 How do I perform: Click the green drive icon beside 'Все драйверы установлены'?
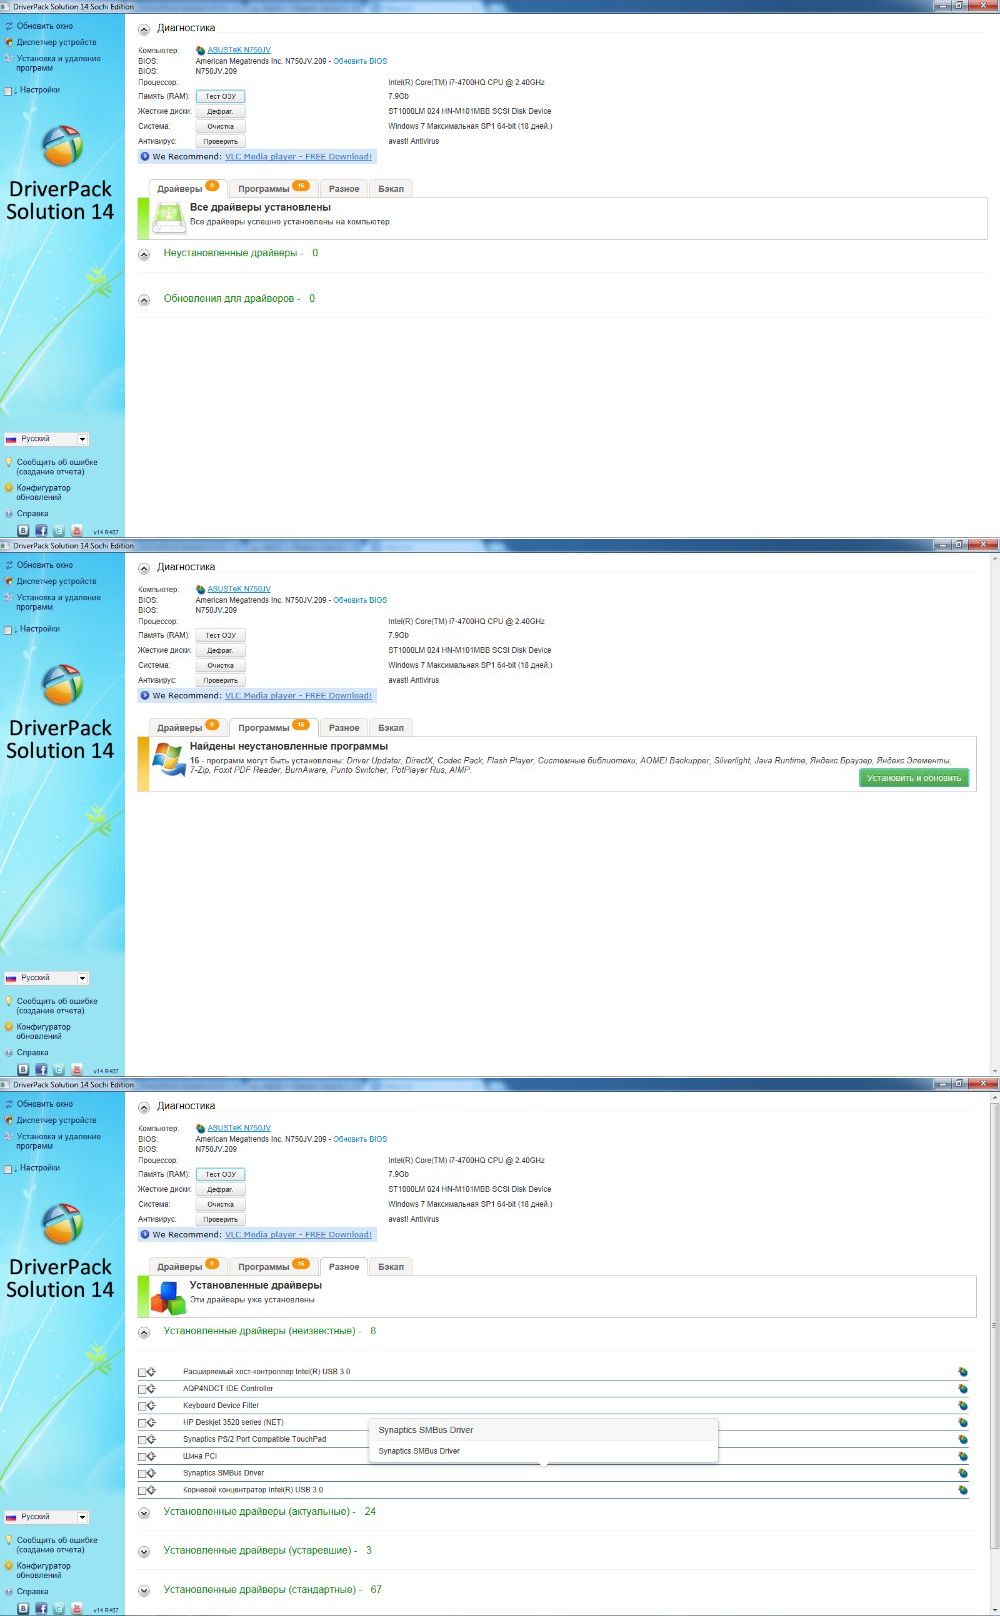(169, 218)
